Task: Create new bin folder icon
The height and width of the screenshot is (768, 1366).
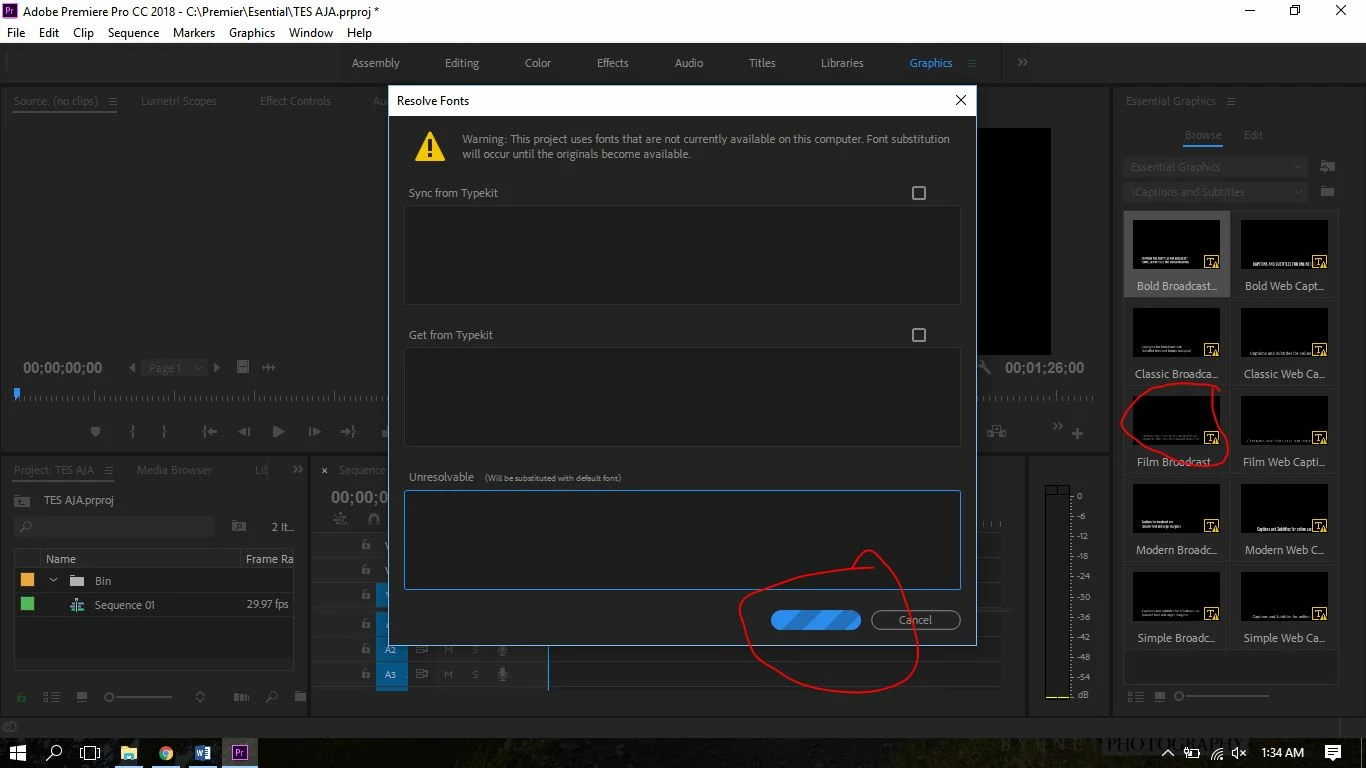Action: [300, 697]
